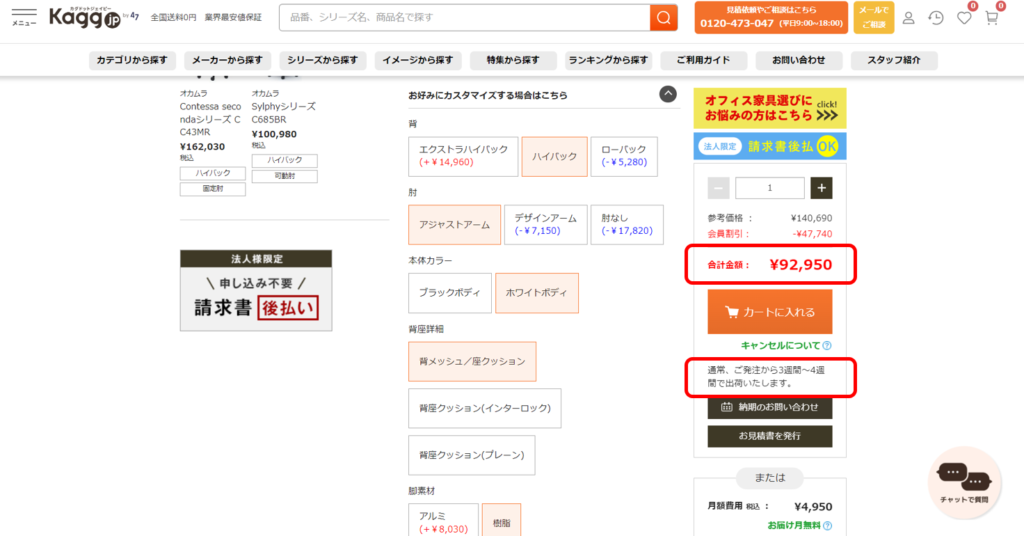The image size is (1024, 536).
Task: Open イメージから探す menu
Action: 418,60
